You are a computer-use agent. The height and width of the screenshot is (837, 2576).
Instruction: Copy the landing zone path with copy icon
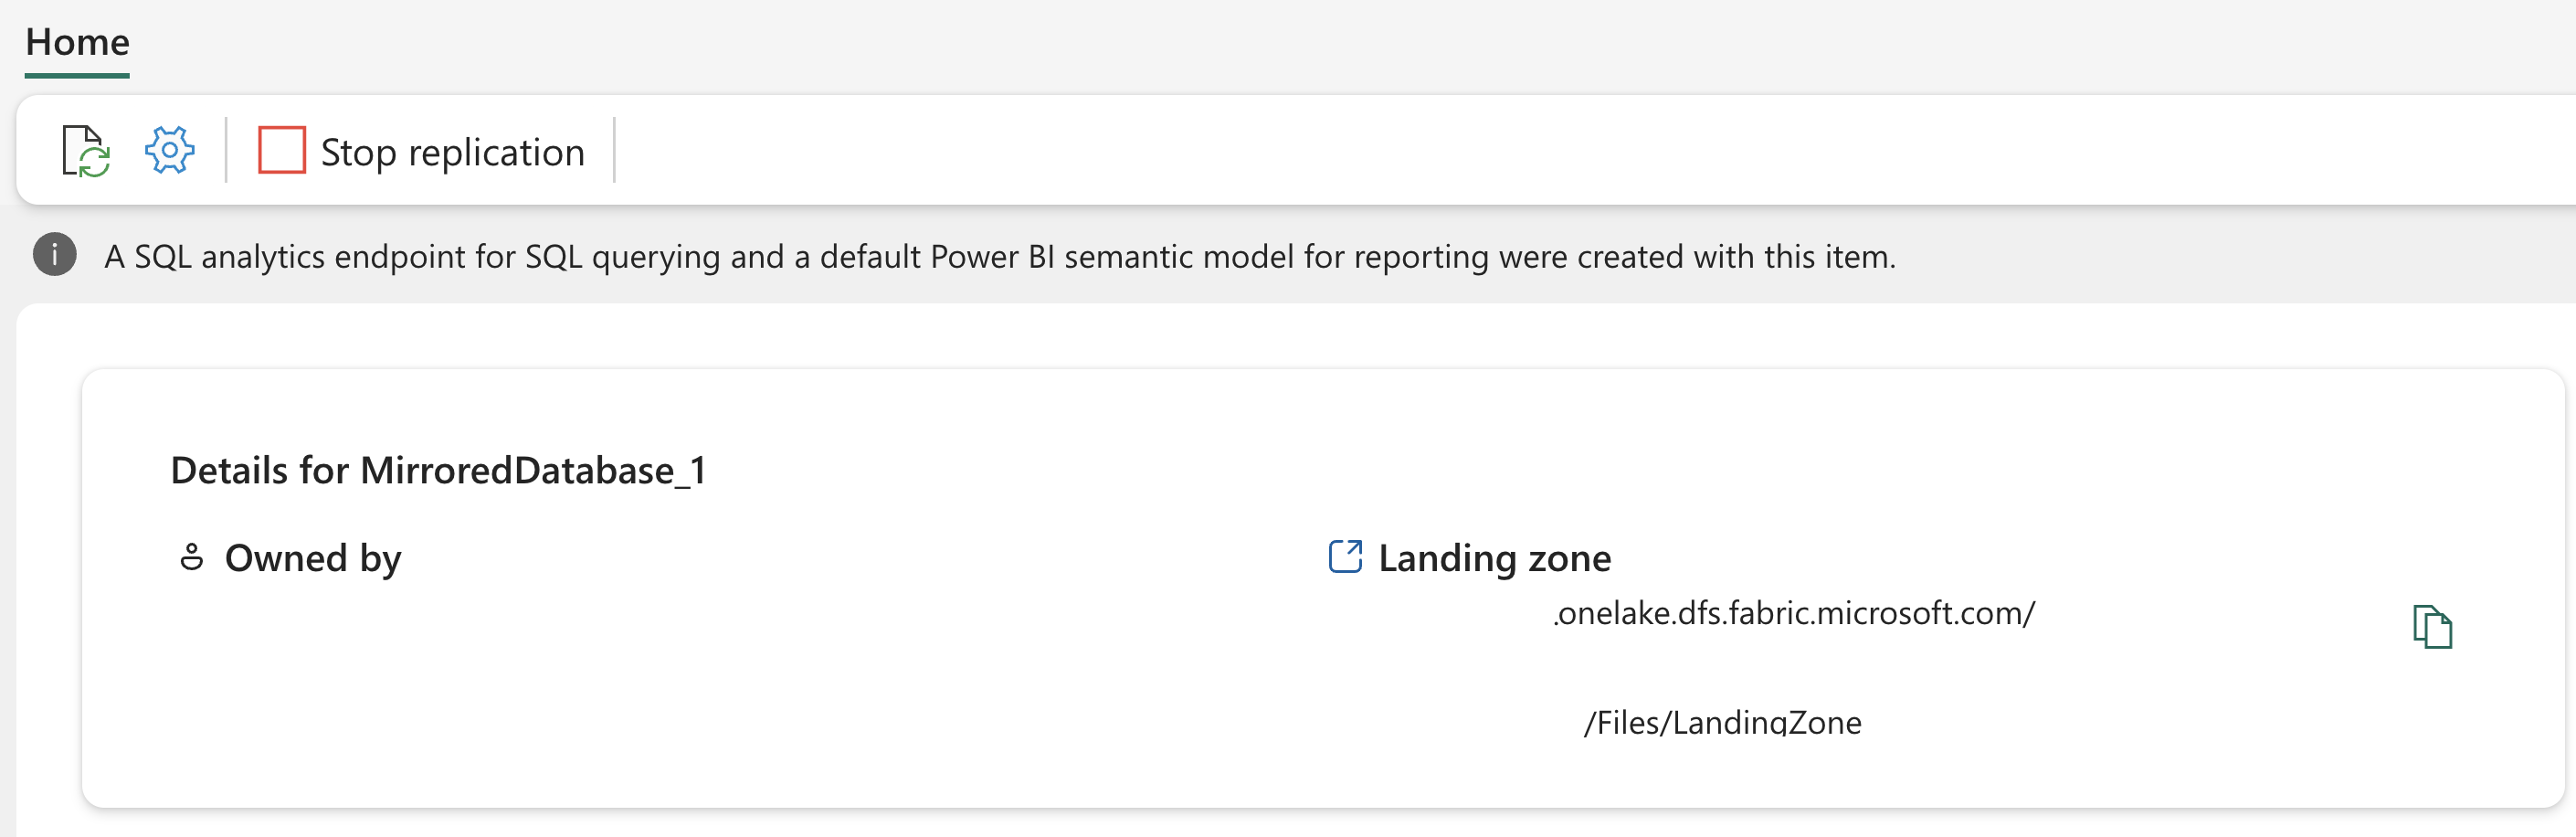click(2431, 627)
